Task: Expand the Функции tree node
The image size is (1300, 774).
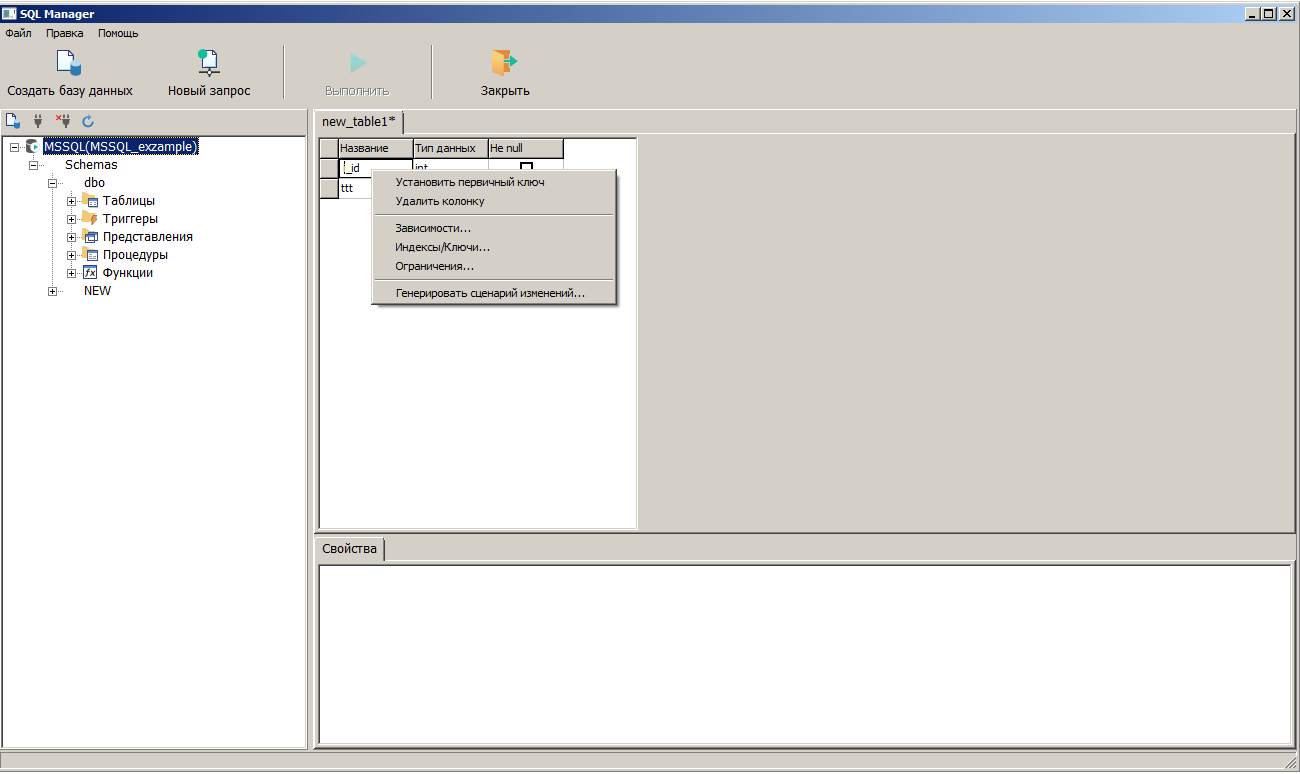Action: 72,273
